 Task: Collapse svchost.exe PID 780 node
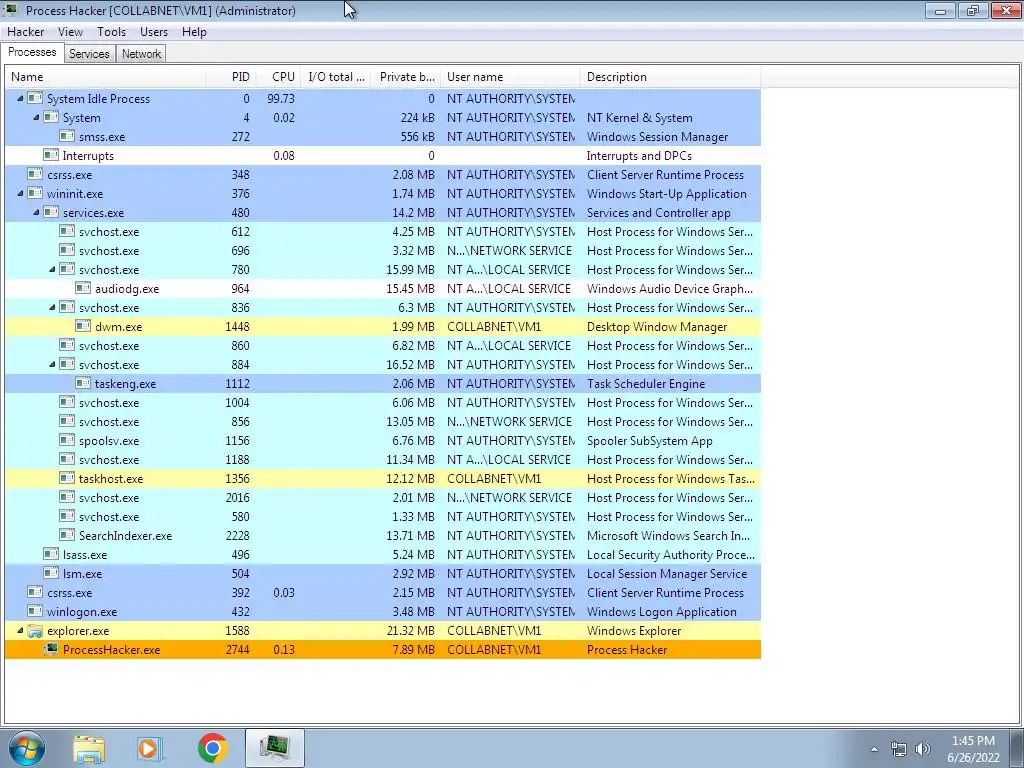(x=52, y=269)
